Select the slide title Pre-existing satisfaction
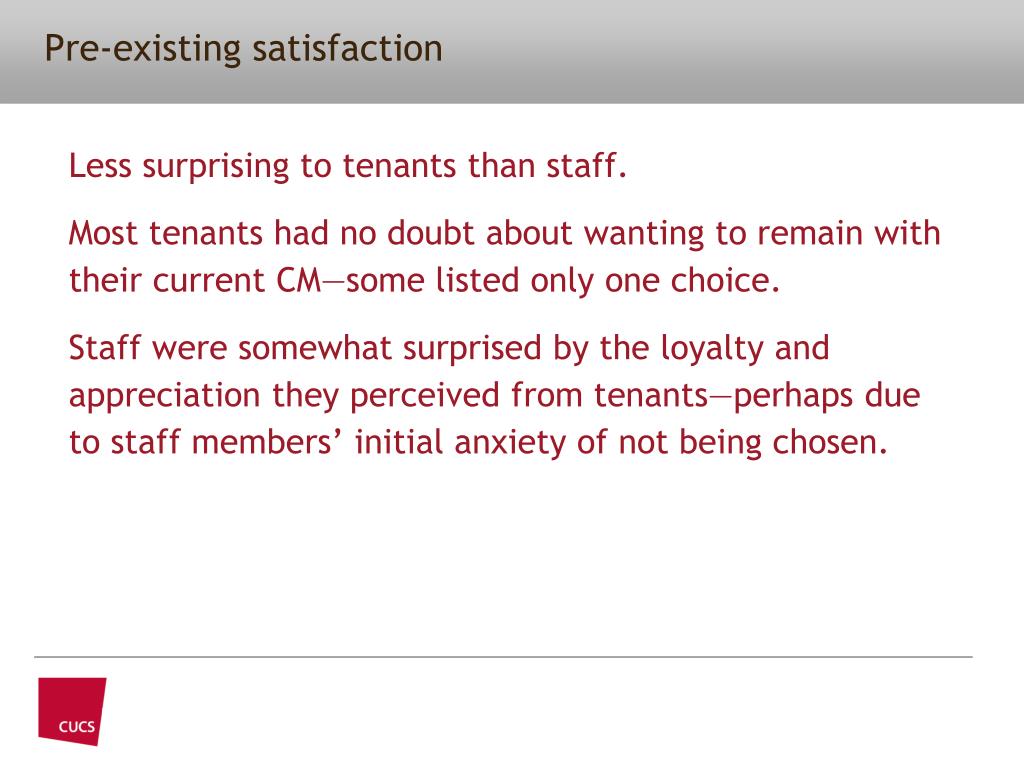 click(243, 49)
